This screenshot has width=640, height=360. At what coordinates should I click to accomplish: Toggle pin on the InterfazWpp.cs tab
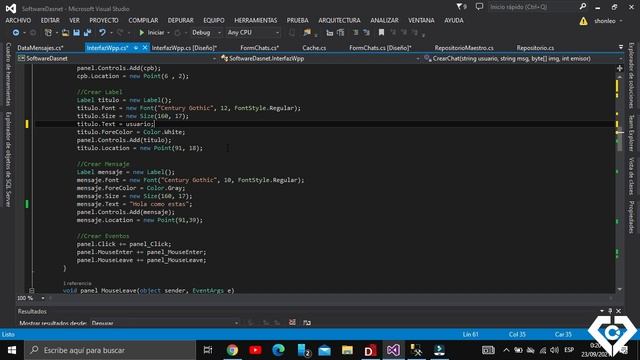coord(136,48)
